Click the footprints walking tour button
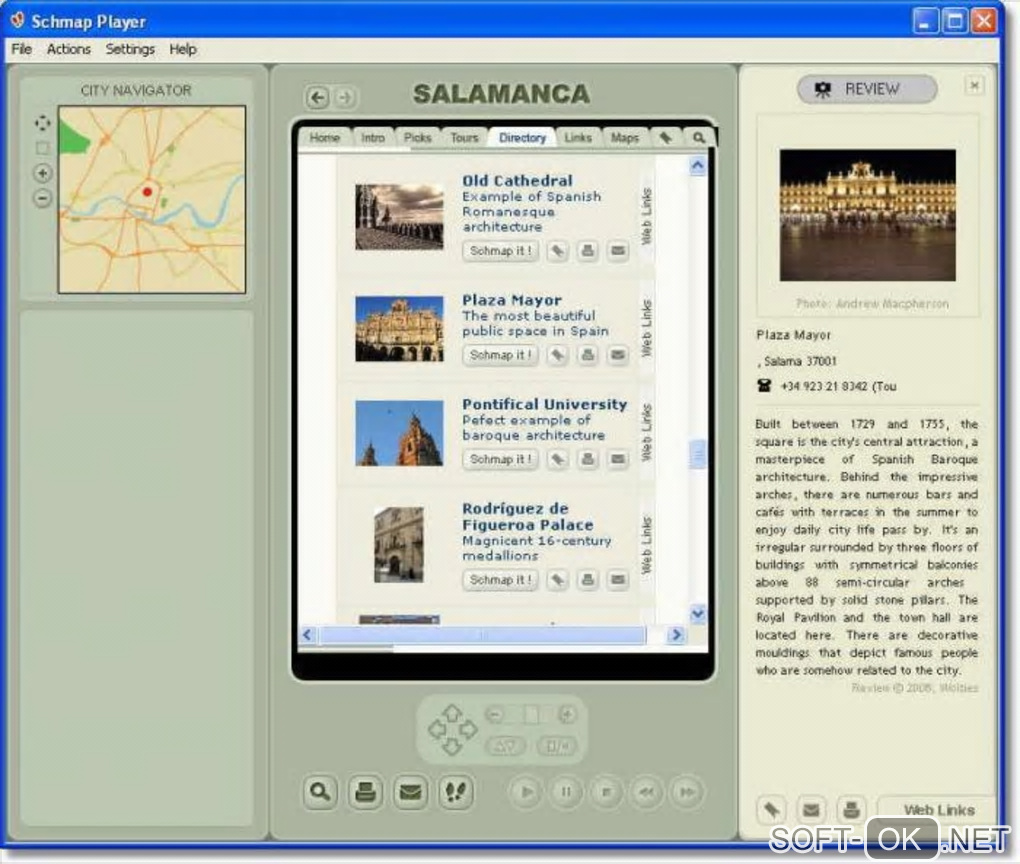Image resolution: width=1020 pixels, height=864 pixels. (455, 792)
